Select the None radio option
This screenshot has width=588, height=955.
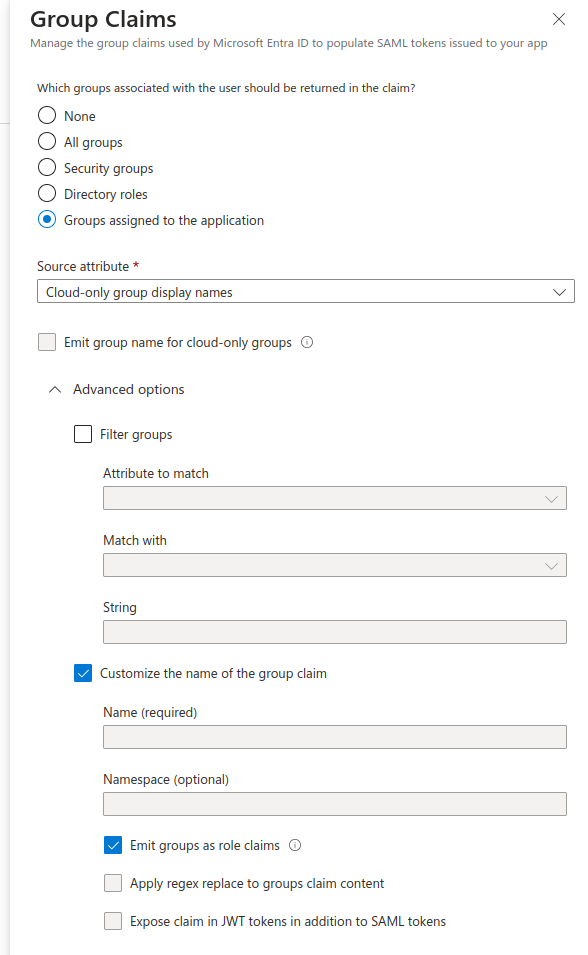tap(46, 115)
